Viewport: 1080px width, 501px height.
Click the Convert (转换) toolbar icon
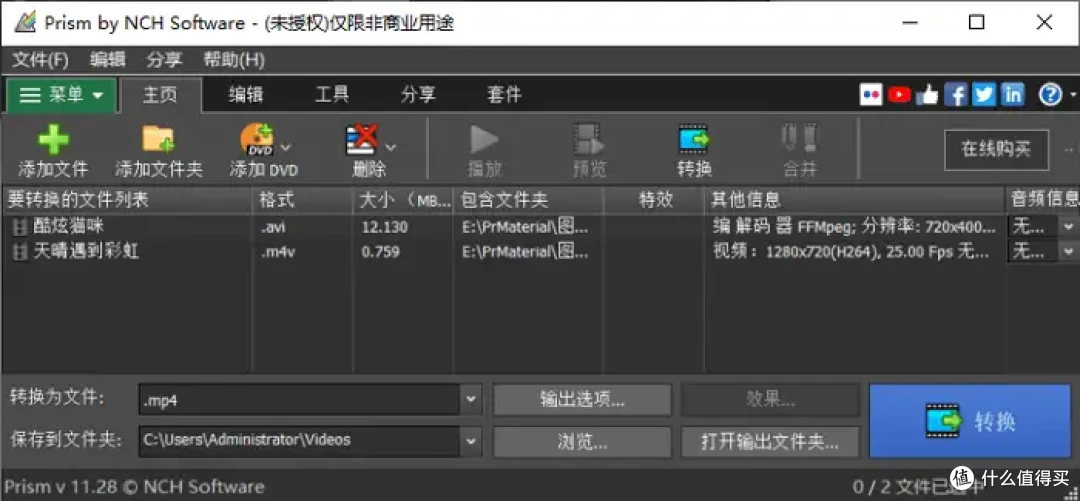[x=694, y=139]
